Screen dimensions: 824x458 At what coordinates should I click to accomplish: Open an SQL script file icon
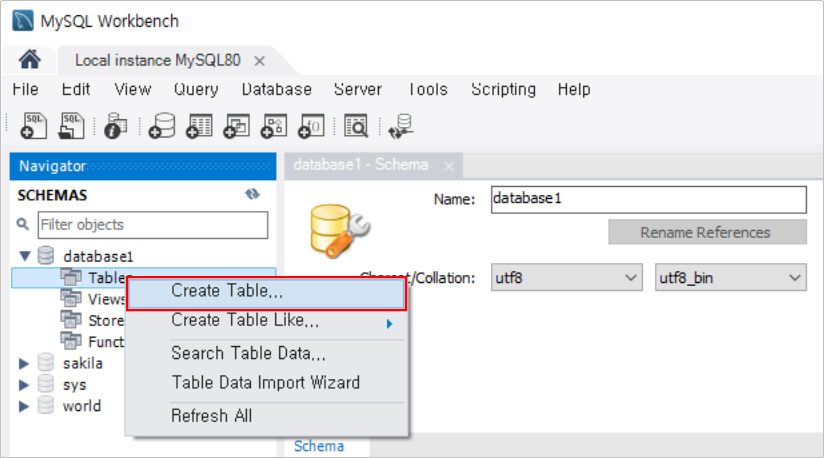pyautogui.click(x=71, y=126)
